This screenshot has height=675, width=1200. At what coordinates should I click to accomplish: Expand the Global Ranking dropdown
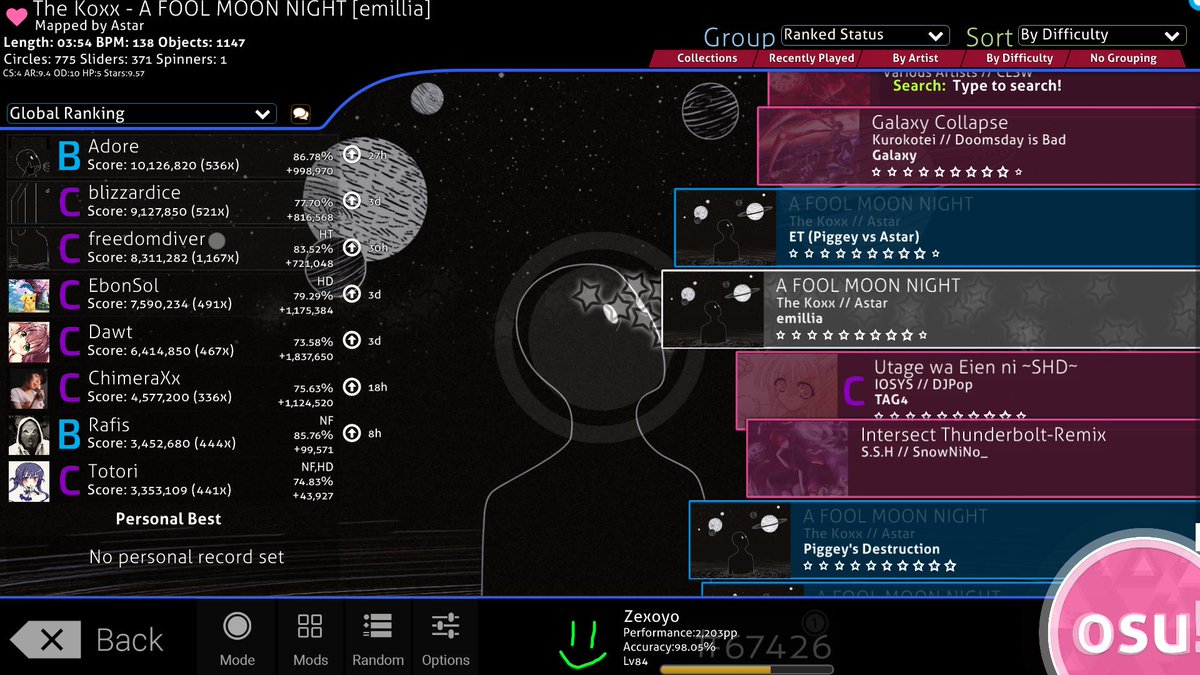[x=141, y=114]
